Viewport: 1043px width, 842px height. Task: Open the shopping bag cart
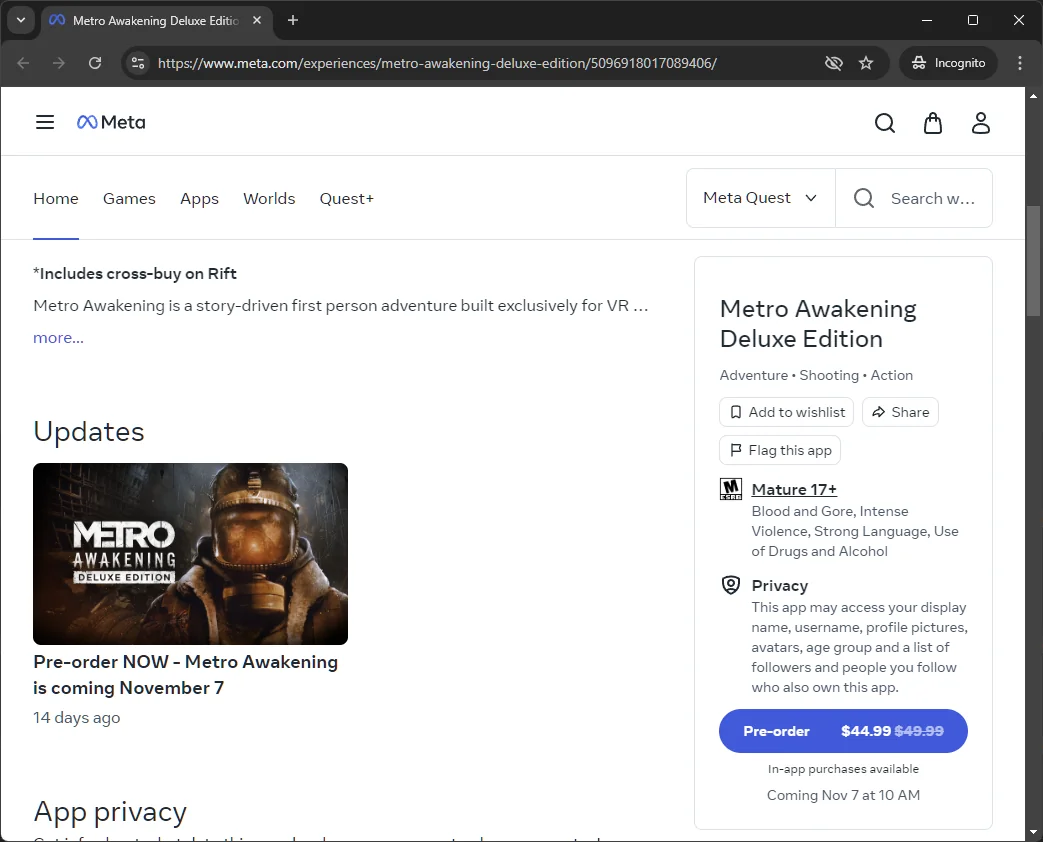coord(933,123)
